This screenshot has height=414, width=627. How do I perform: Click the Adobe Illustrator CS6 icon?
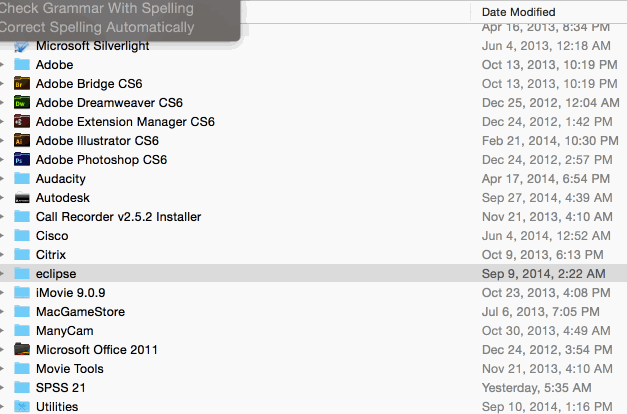coord(22,140)
